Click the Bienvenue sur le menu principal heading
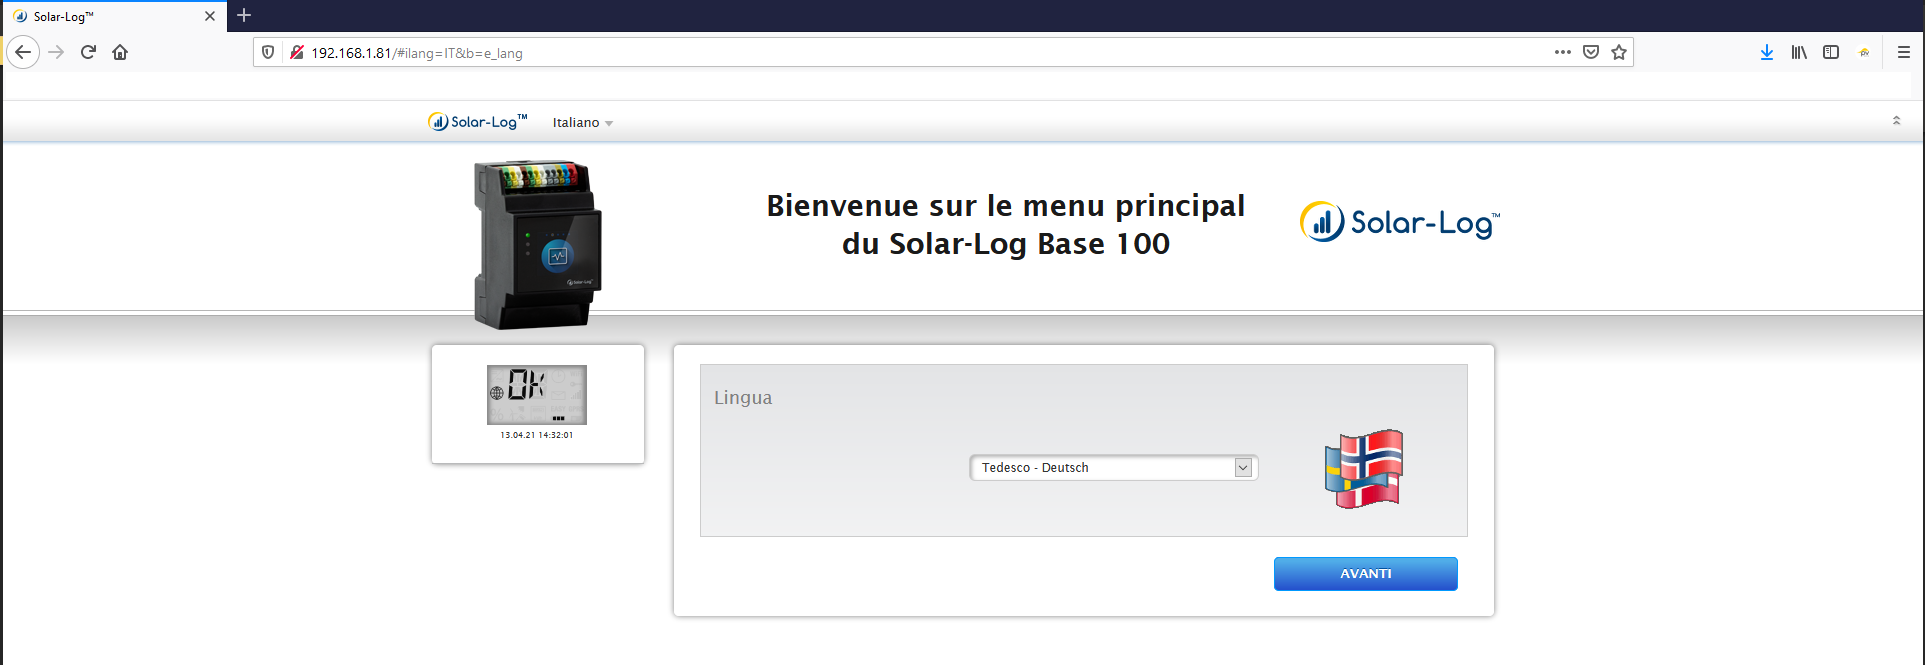1925x665 pixels. tap(1006, 224)
